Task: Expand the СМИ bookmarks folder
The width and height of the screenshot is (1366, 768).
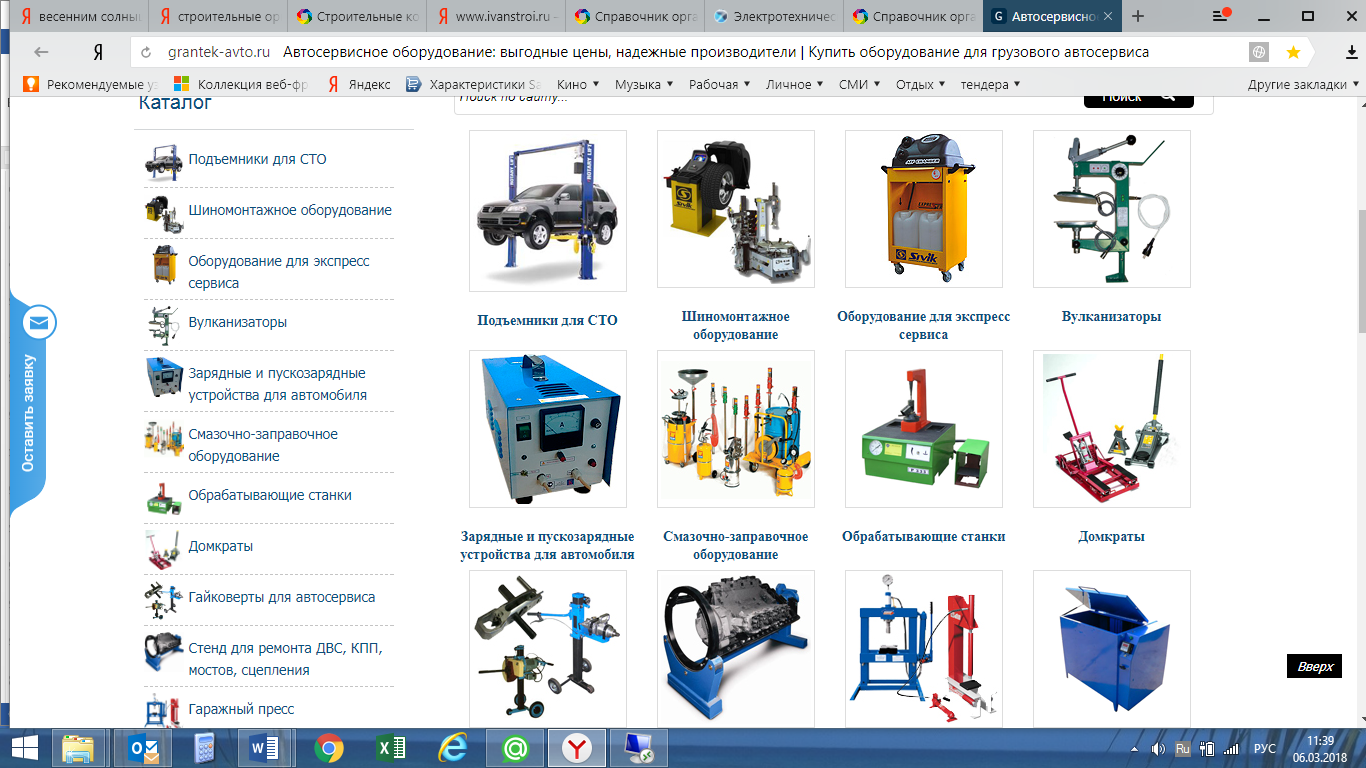Action: coord(860,85)
